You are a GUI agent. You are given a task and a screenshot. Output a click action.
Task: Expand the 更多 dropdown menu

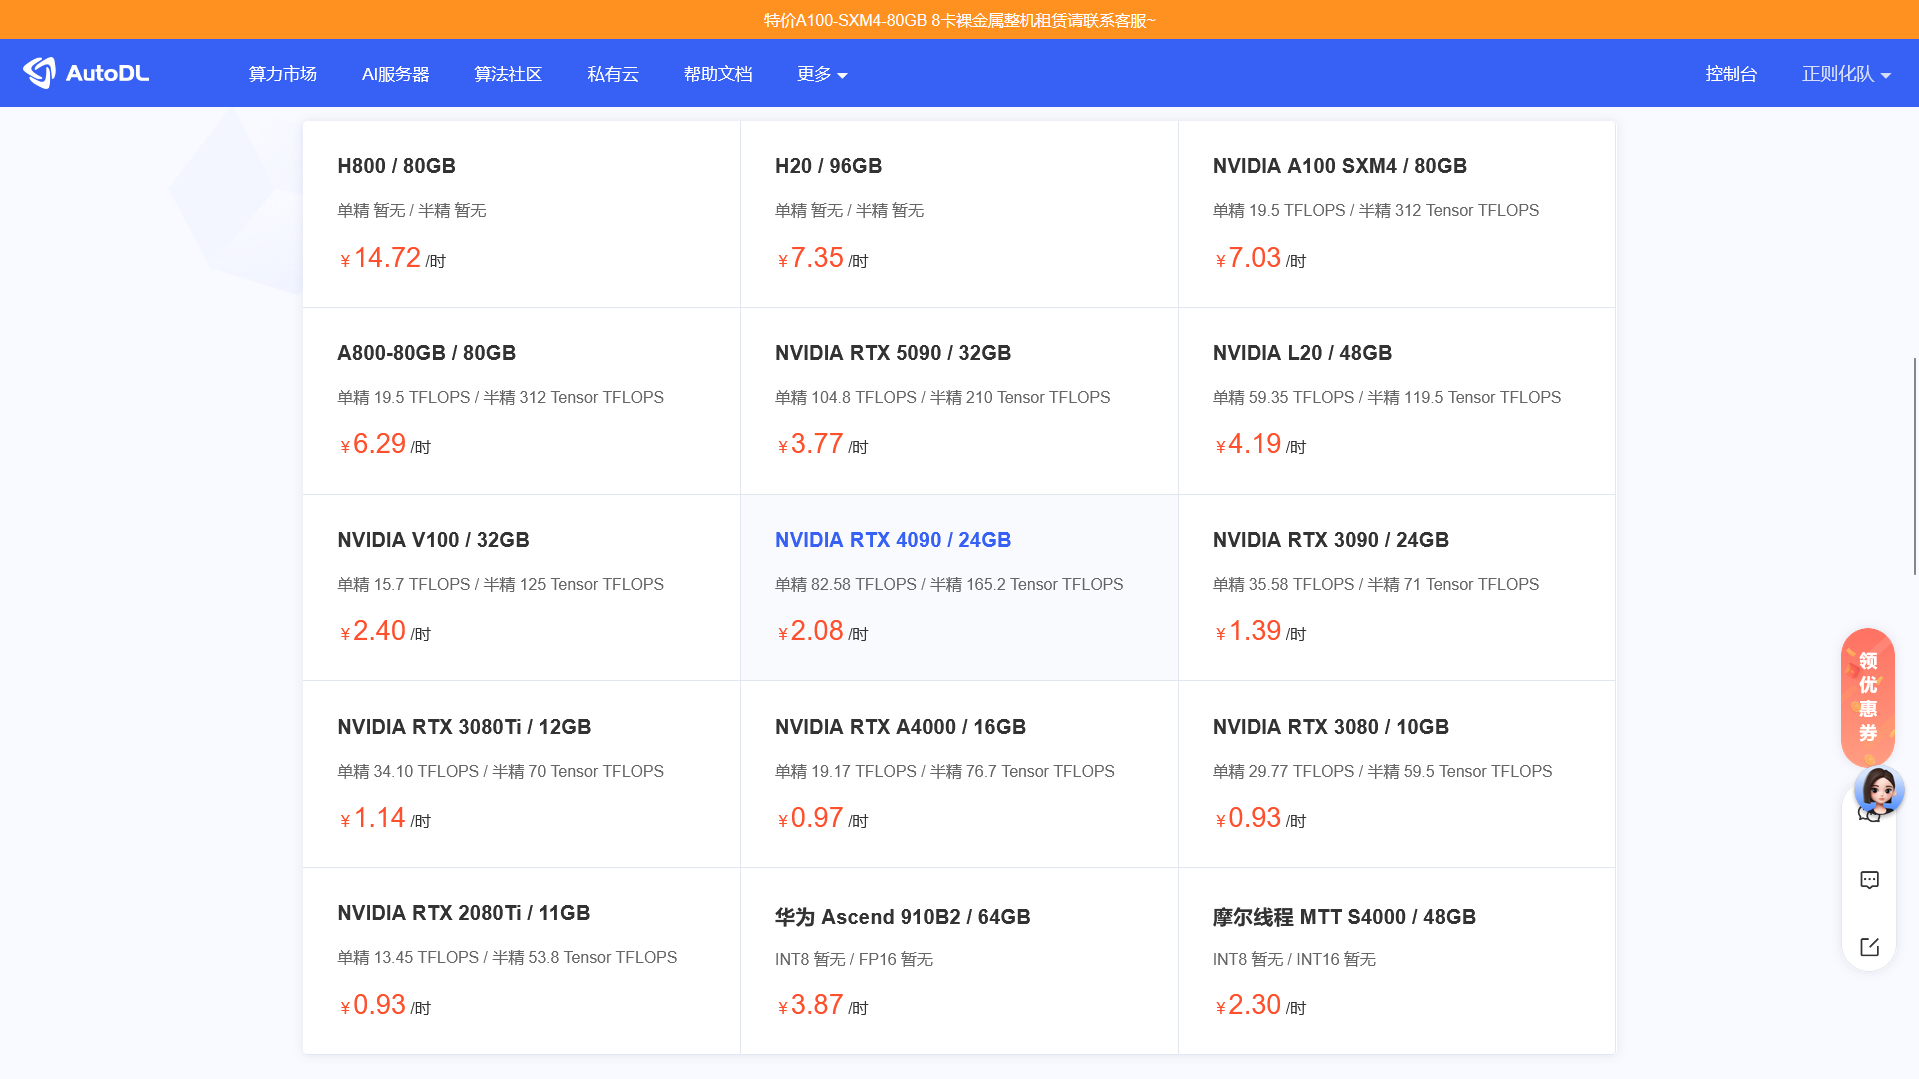click(x=822, y=74)
